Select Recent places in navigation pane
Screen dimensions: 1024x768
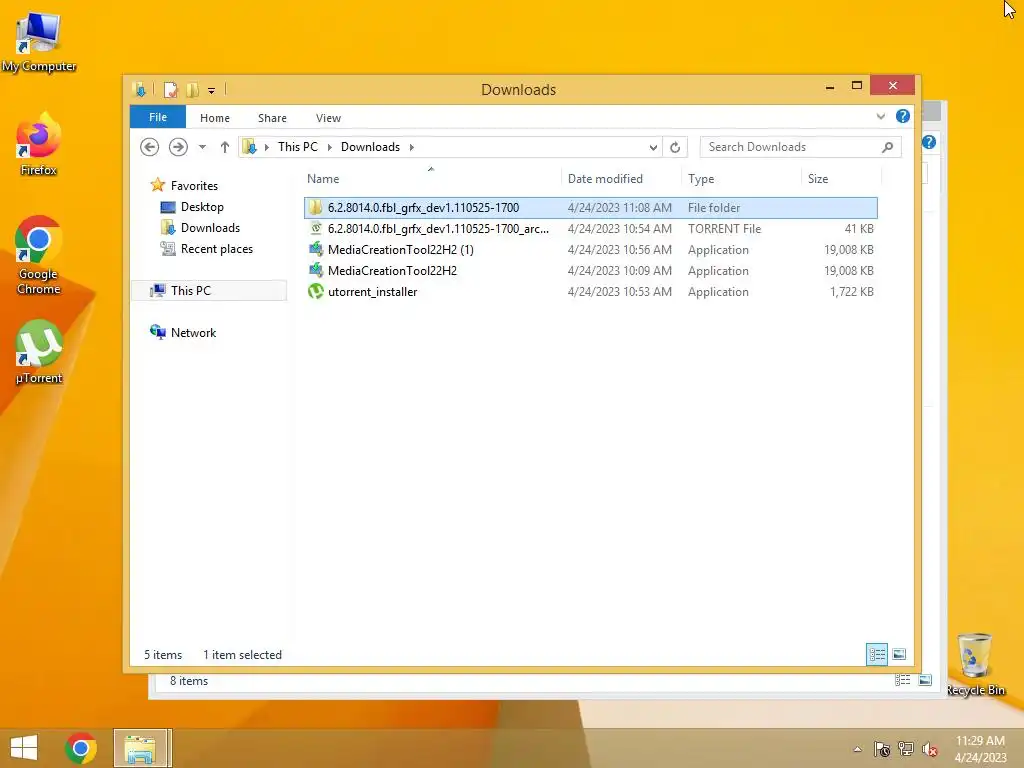[217, 249]
